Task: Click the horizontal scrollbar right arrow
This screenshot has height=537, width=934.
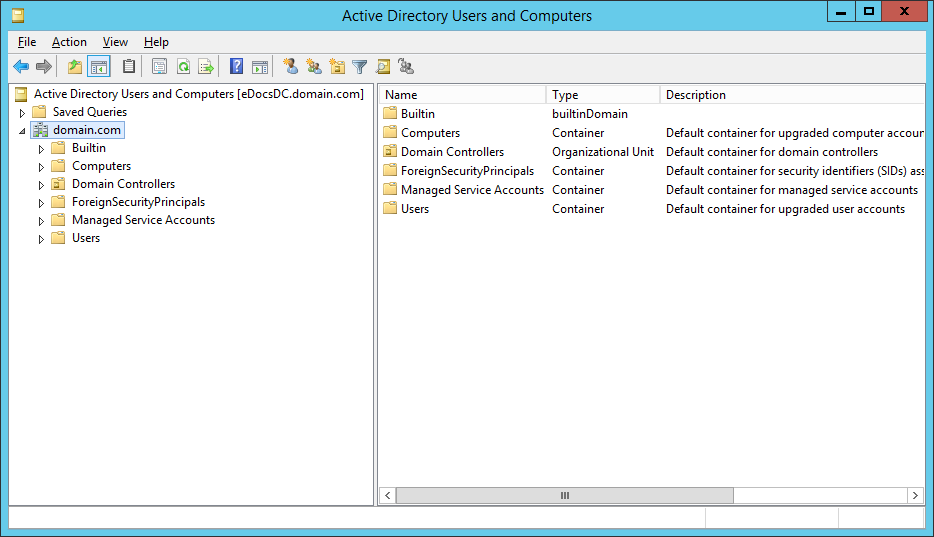Action: (915, 496)
